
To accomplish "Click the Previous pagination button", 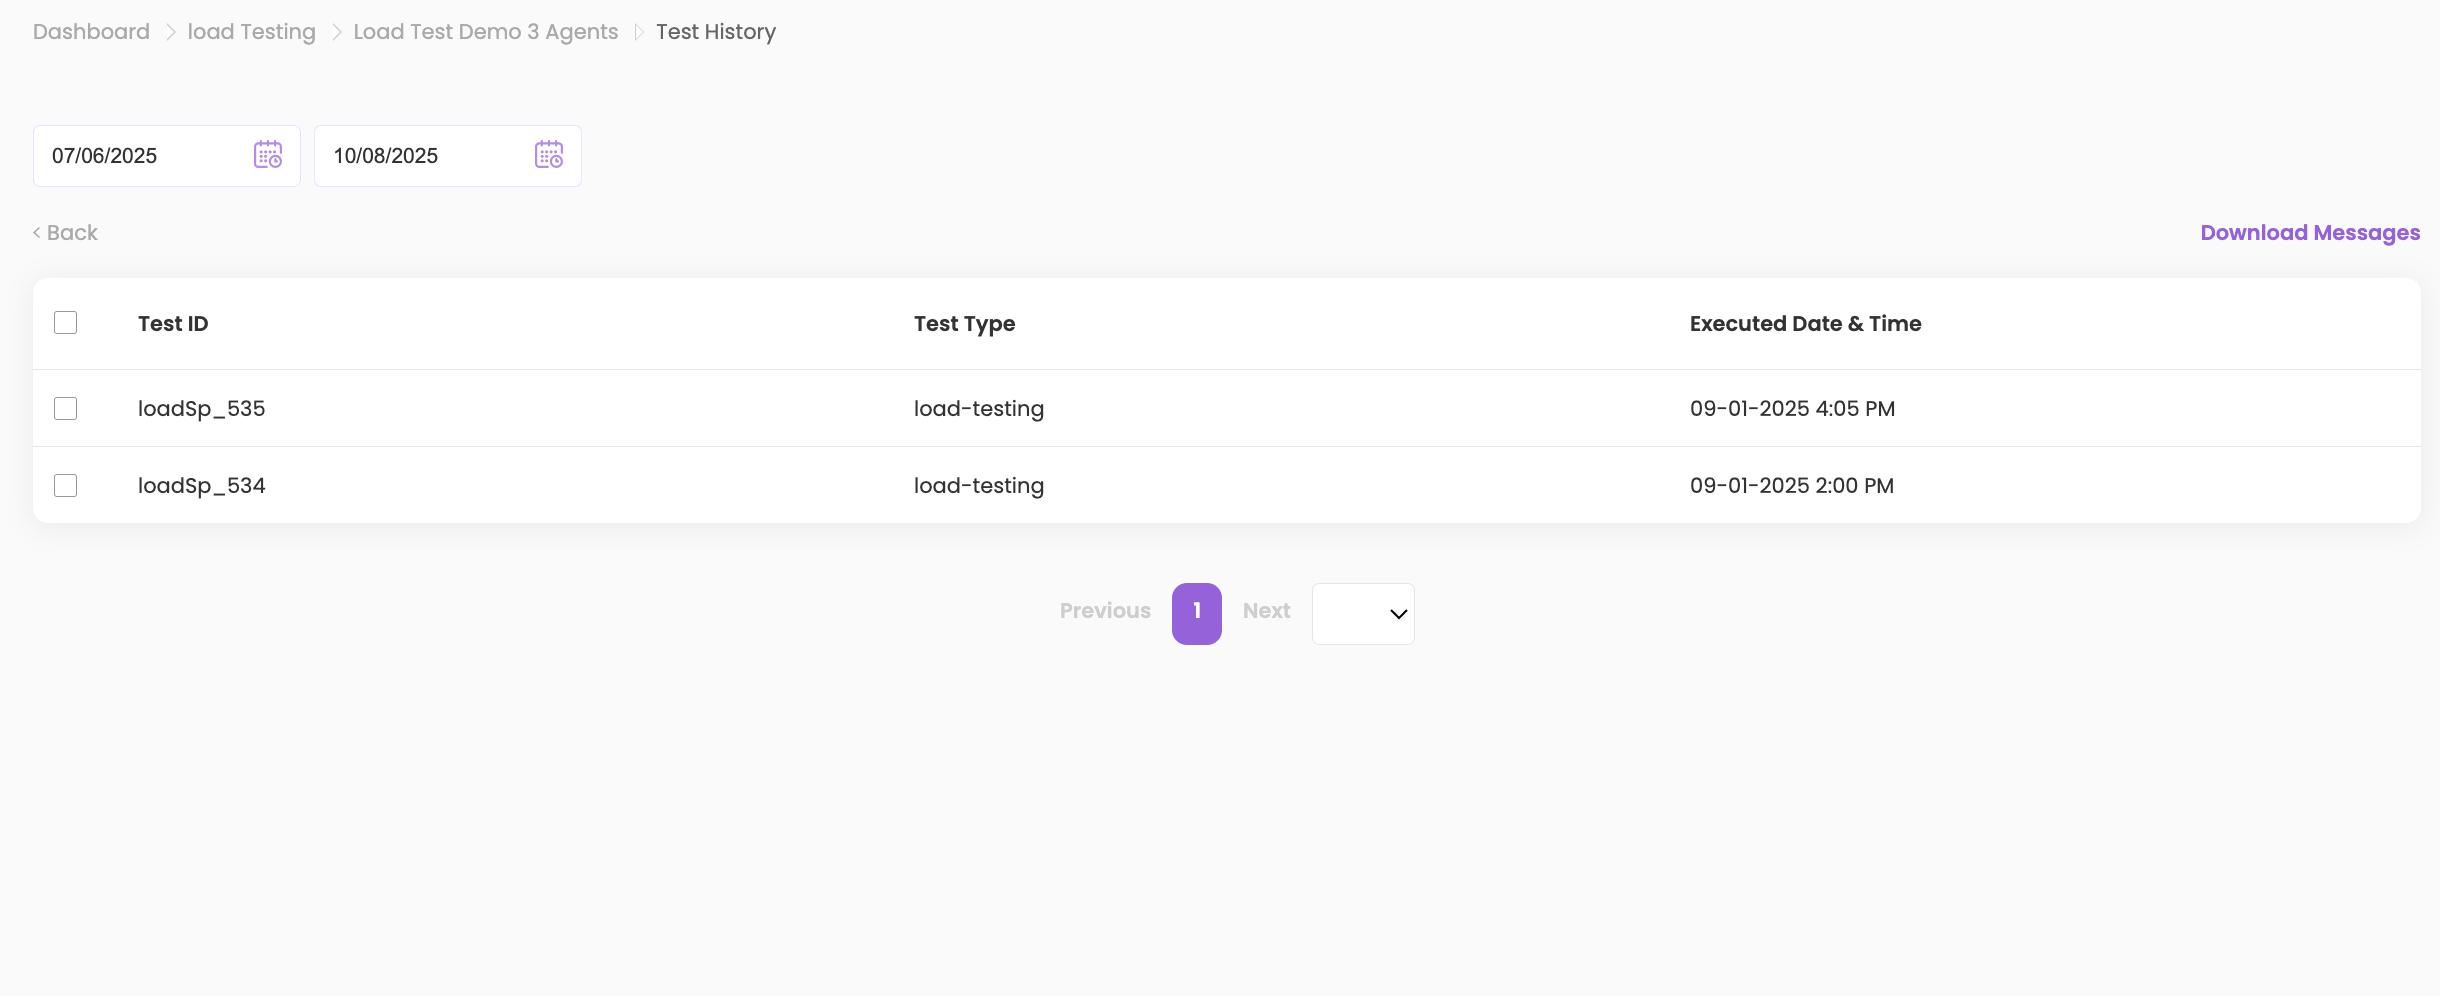I will click(x=1105, y=611).
